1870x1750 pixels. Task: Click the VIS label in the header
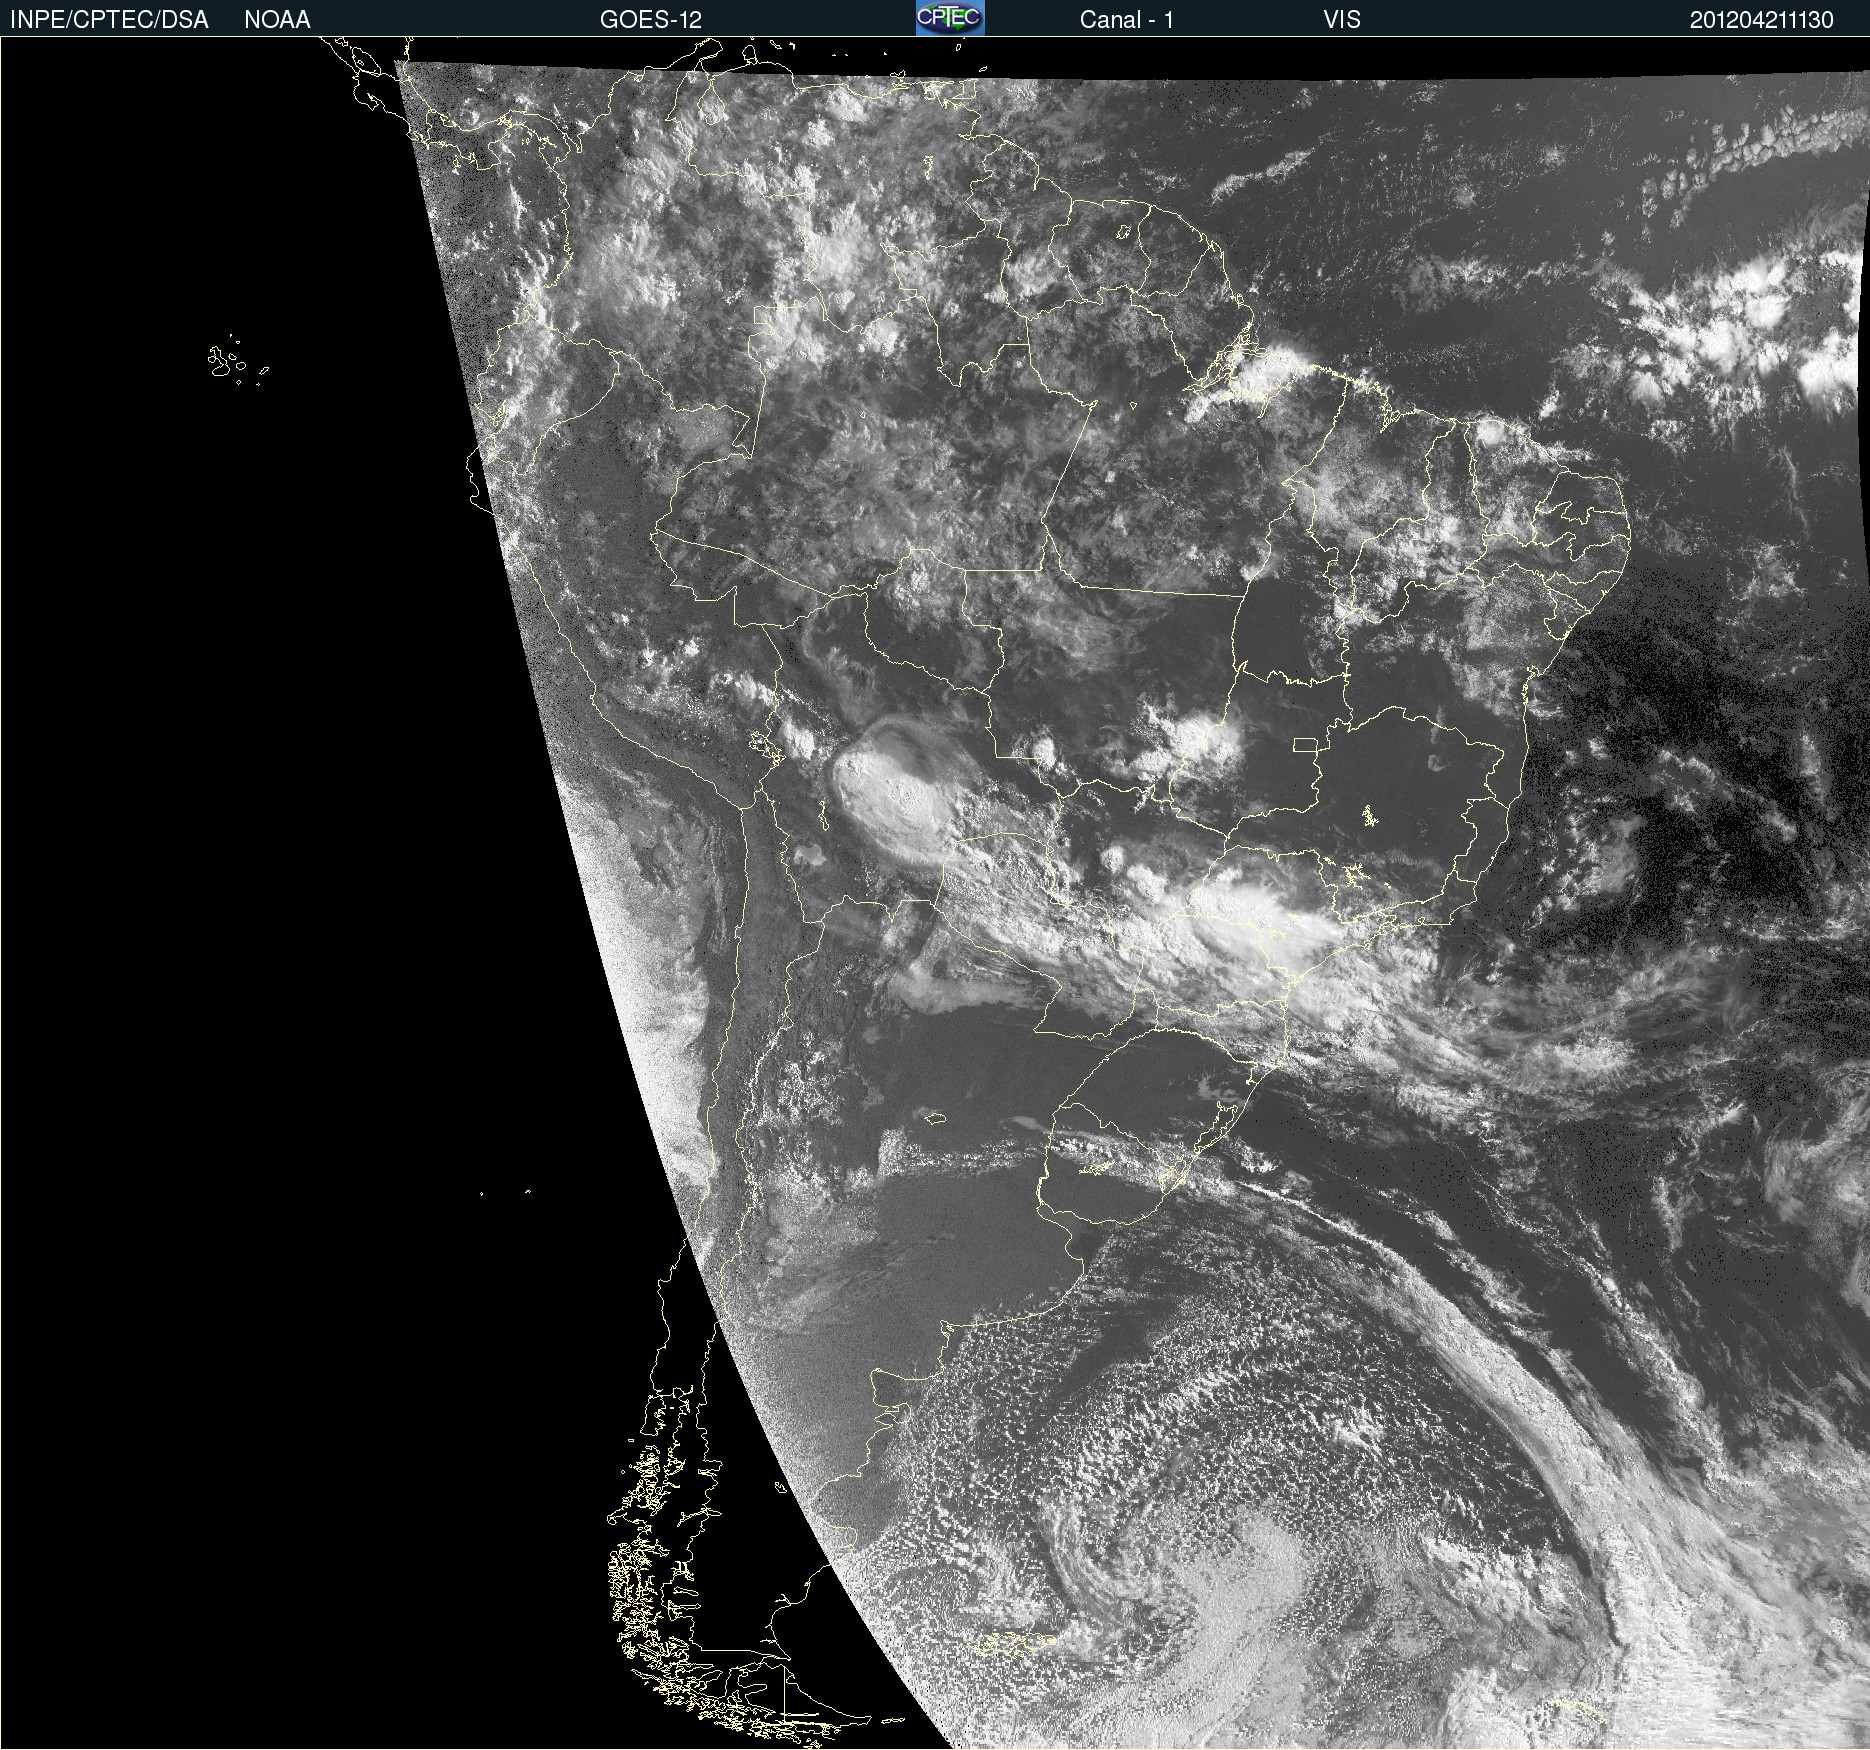coord(1342,20)
